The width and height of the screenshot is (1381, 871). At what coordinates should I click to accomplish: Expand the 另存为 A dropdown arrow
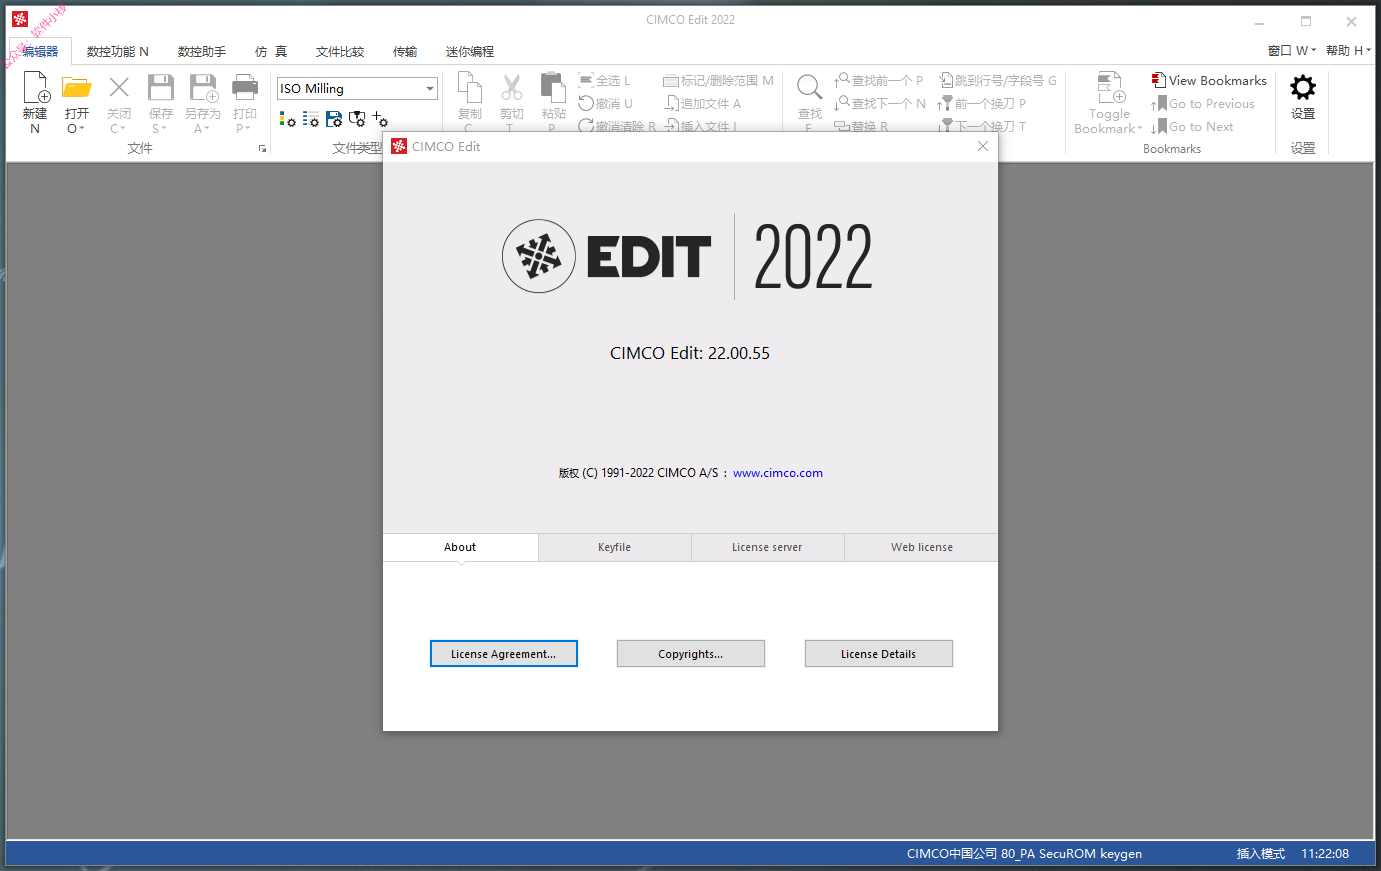point(208,129)
